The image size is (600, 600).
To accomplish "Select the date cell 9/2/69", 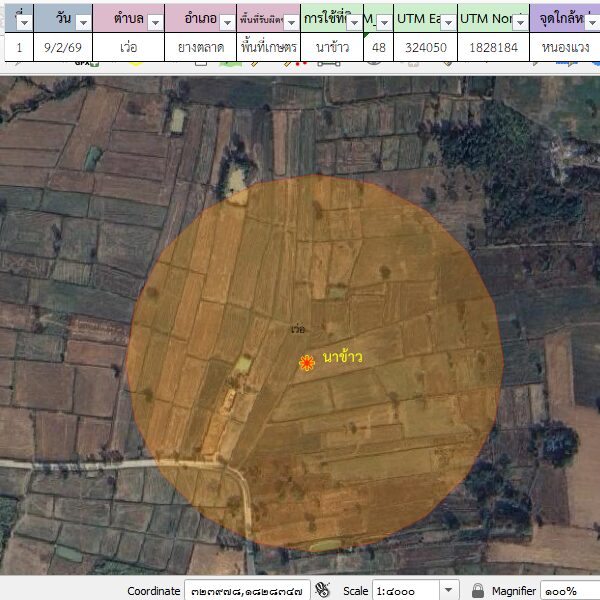I will 64,47.
